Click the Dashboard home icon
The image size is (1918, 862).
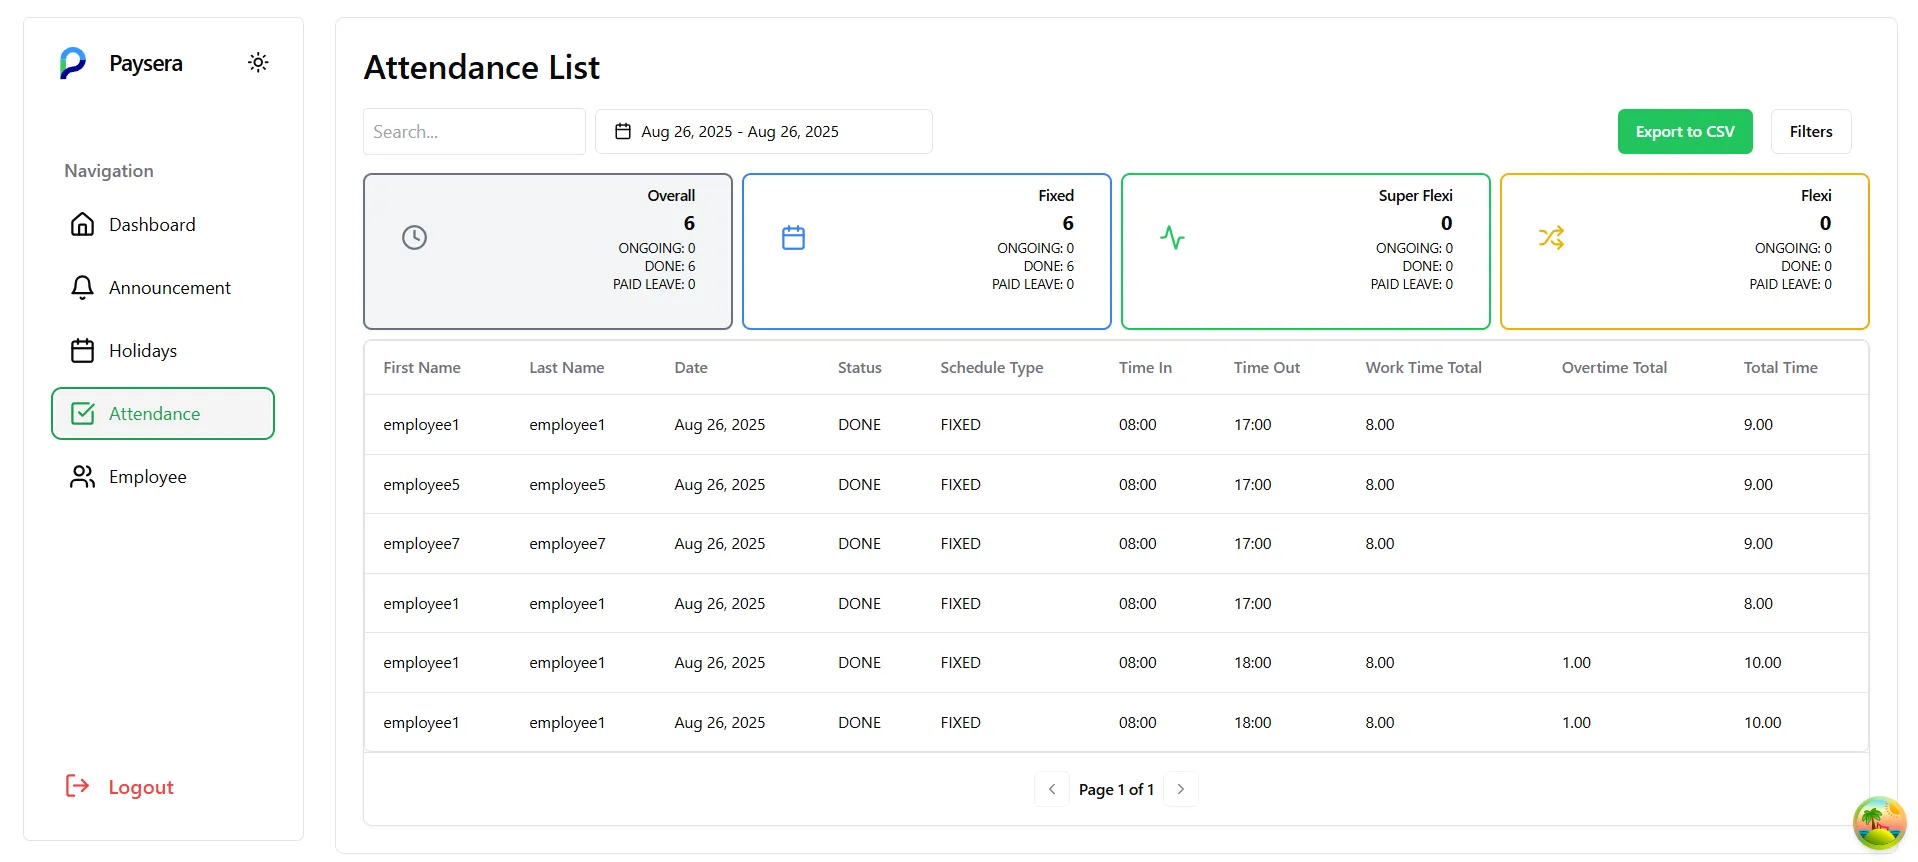tap(83, 224)
